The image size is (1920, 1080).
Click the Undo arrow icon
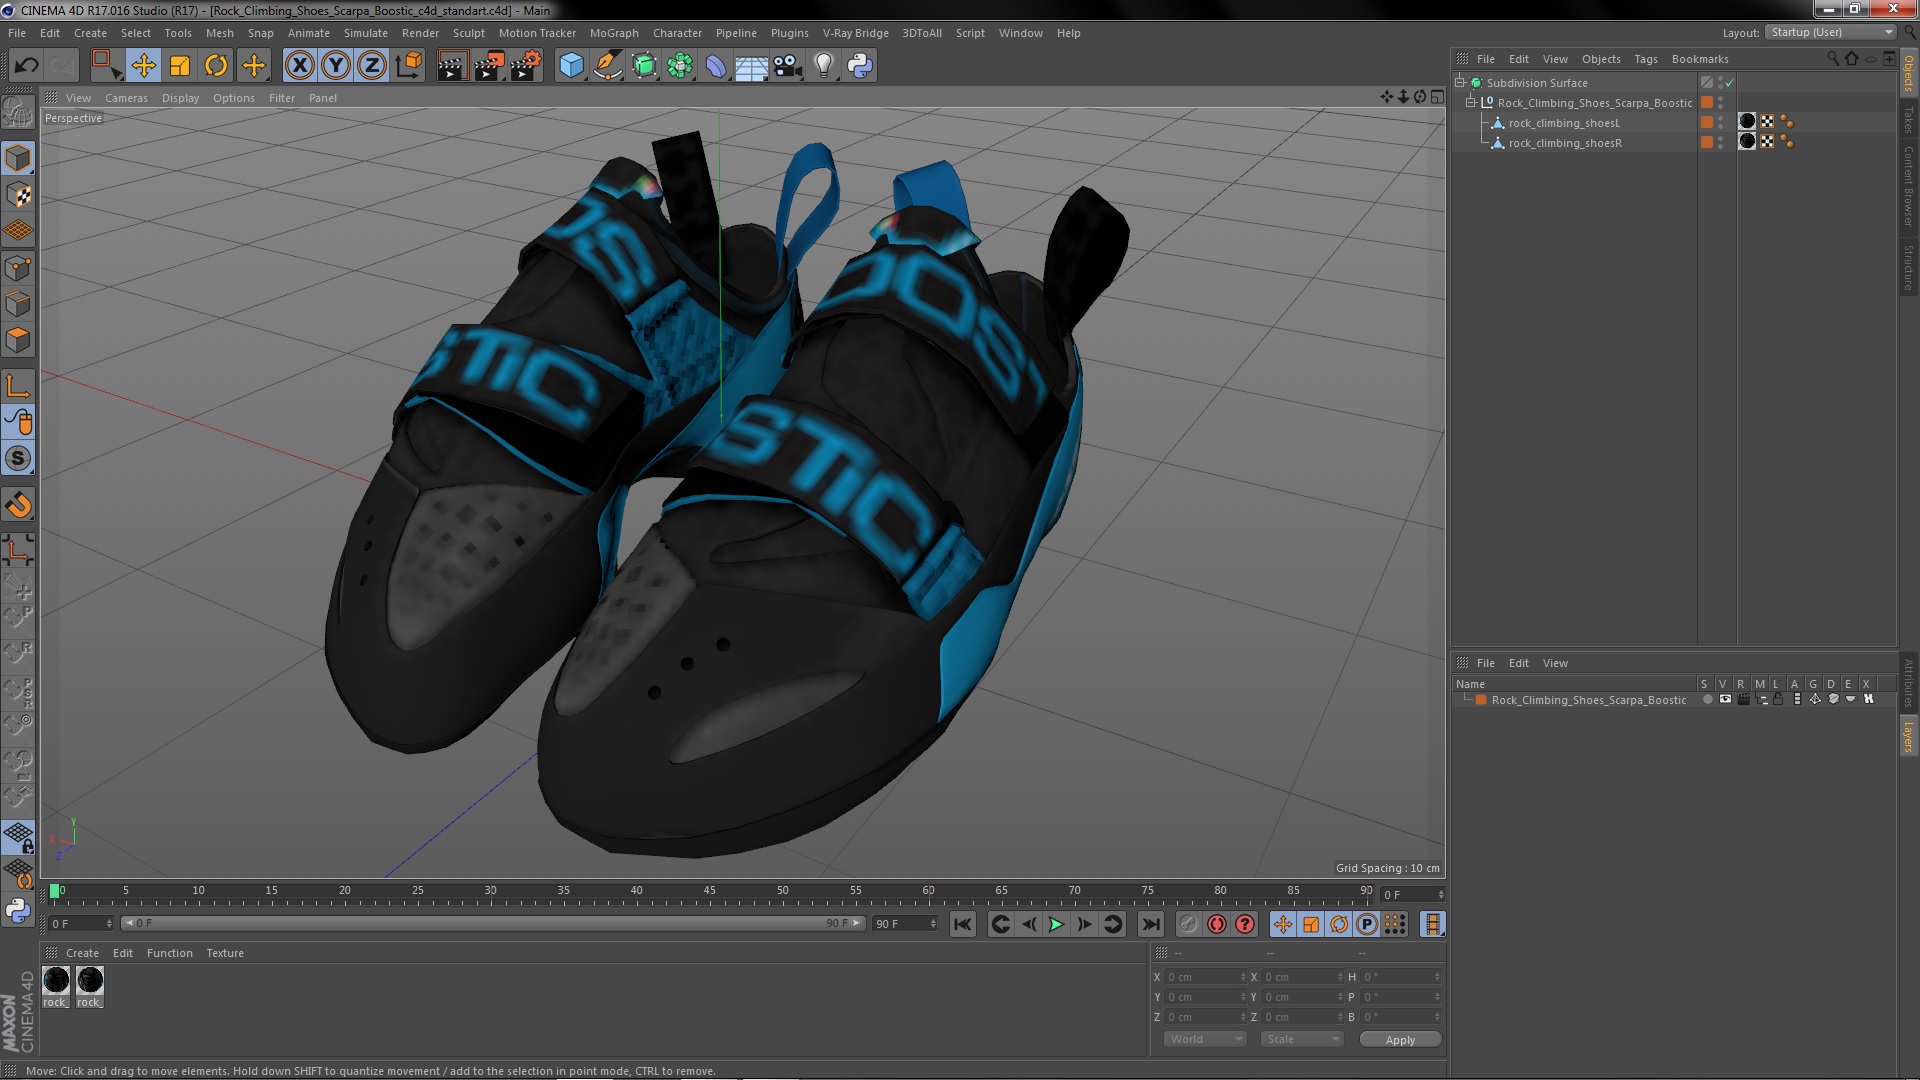coord(27,66)
